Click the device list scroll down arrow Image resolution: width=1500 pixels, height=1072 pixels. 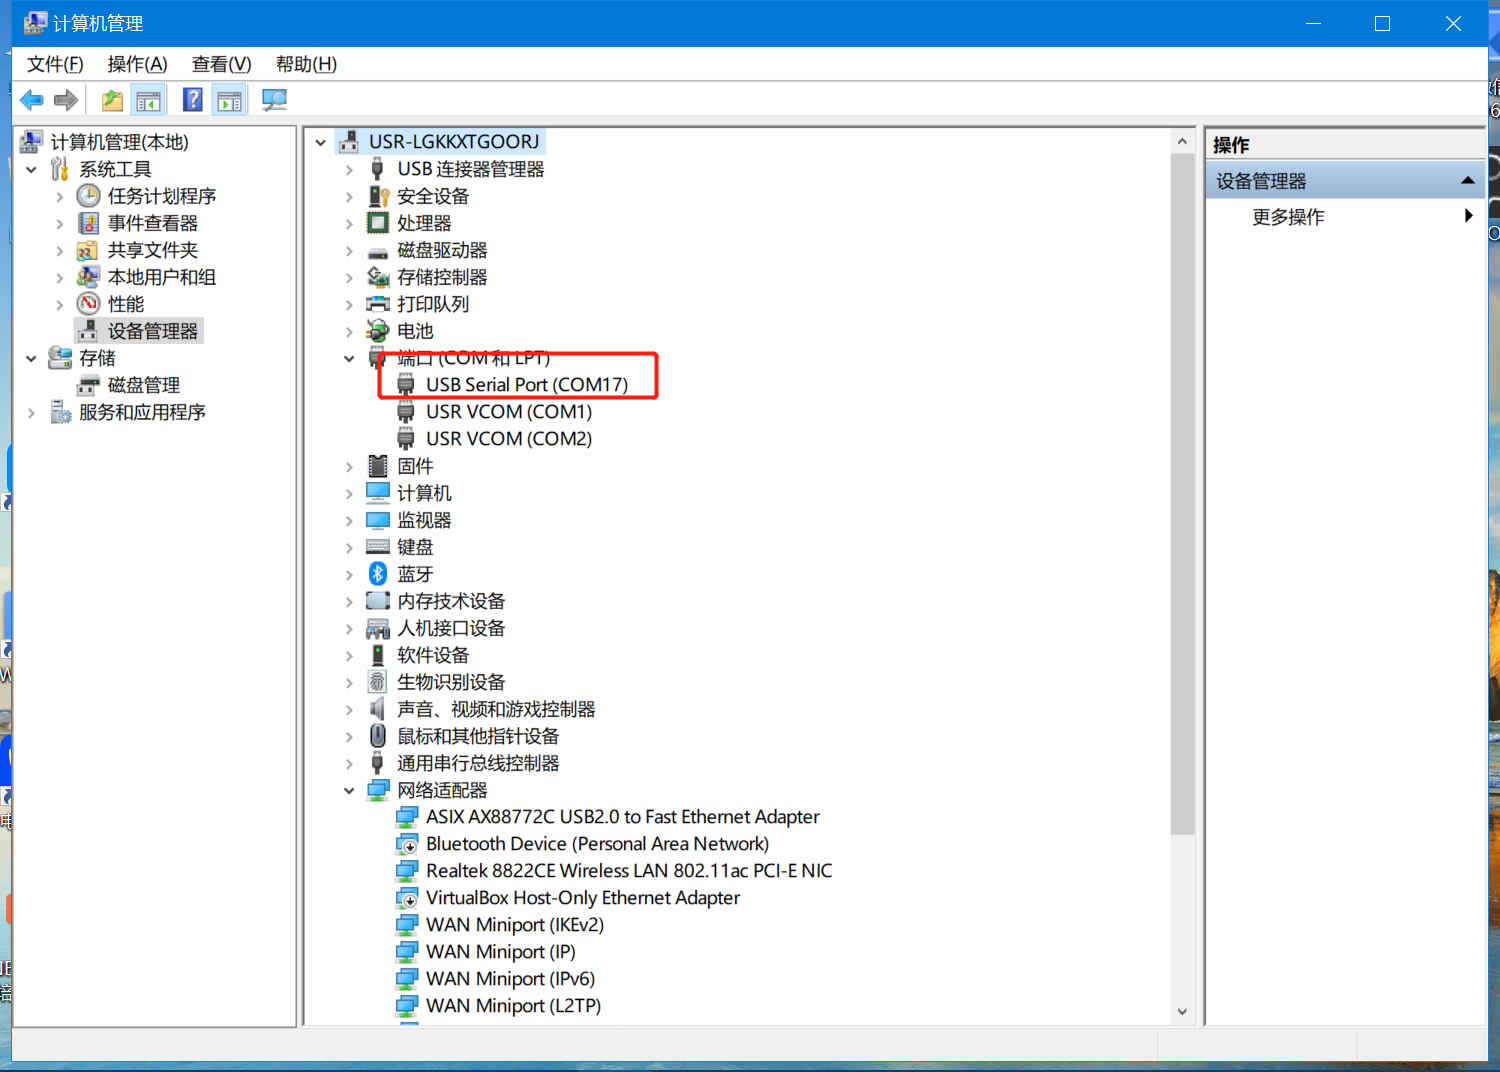point(1182,1011)
